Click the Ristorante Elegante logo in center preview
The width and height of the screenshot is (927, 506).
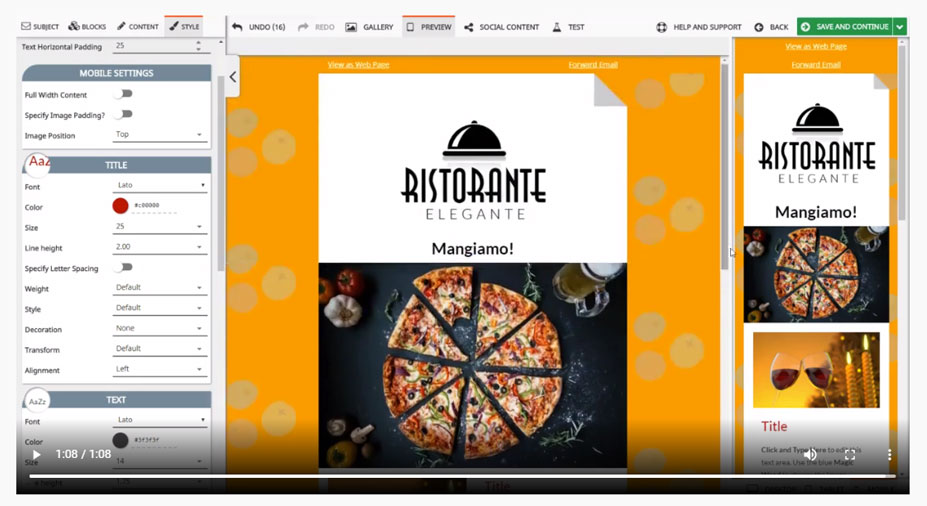click(x=474, y=171)
